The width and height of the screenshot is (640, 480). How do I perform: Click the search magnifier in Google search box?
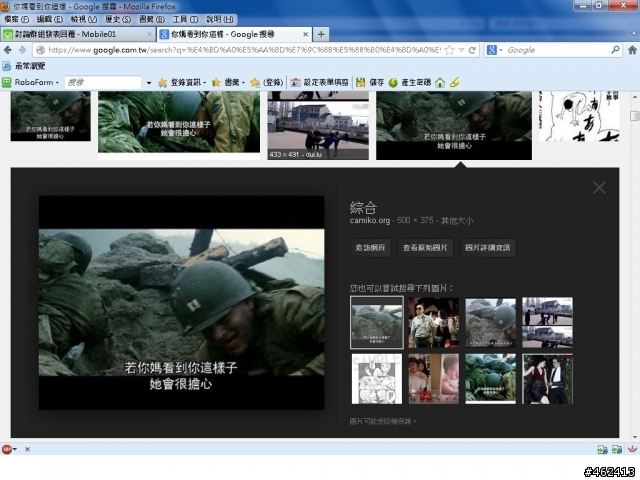[615, 50]
